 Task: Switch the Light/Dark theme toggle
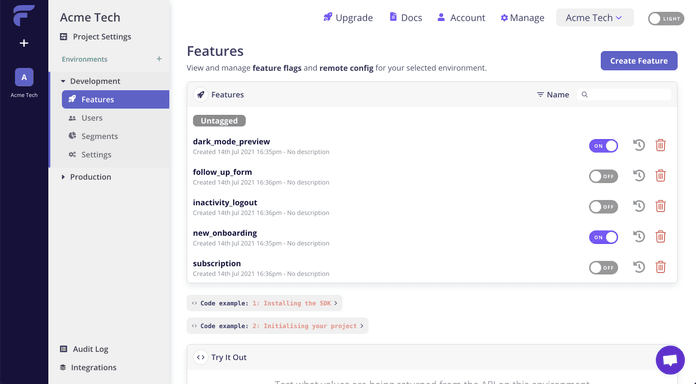(666, 19)
